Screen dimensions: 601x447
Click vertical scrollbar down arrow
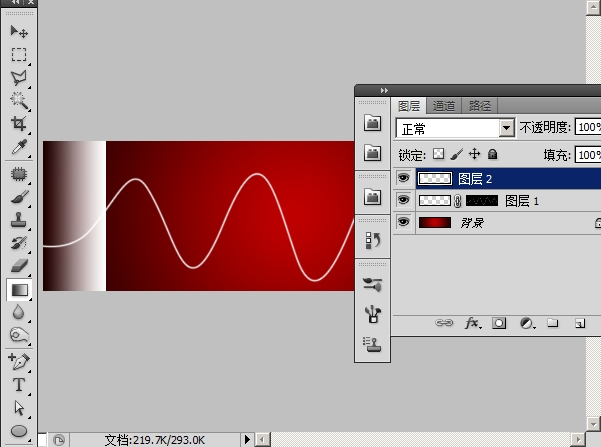[593, 424]
